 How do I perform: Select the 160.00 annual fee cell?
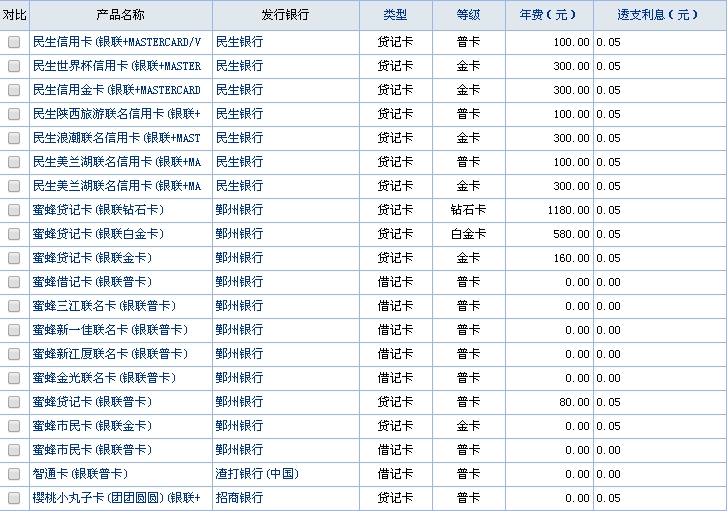point(549,258)
